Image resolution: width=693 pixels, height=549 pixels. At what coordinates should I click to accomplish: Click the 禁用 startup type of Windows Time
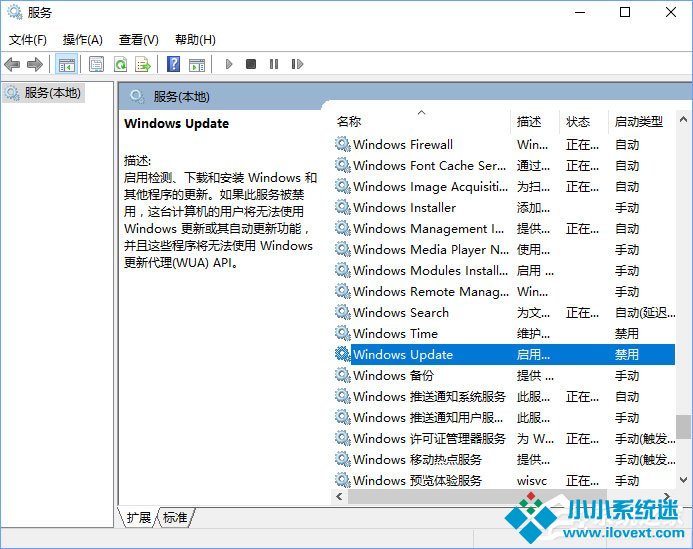pos(627,333)
